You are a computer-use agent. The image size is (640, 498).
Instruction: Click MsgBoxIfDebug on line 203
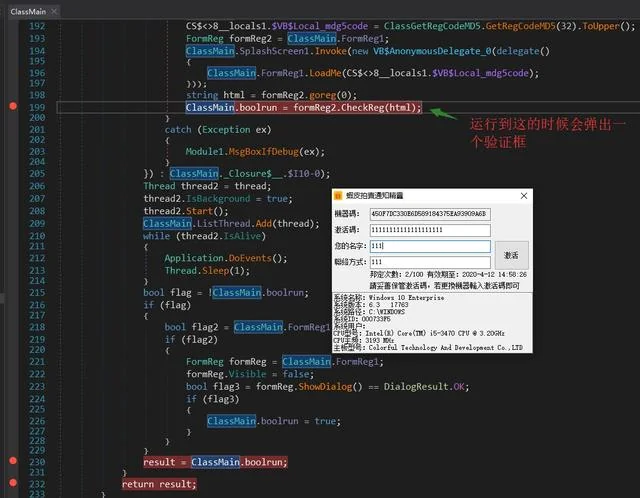263,151
